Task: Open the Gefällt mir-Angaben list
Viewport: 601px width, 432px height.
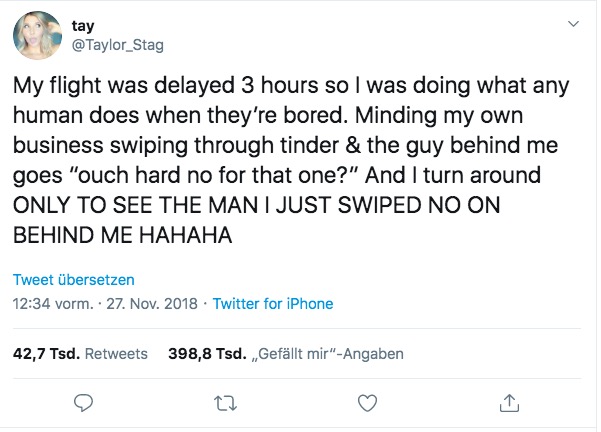Action: pos(327,354)
